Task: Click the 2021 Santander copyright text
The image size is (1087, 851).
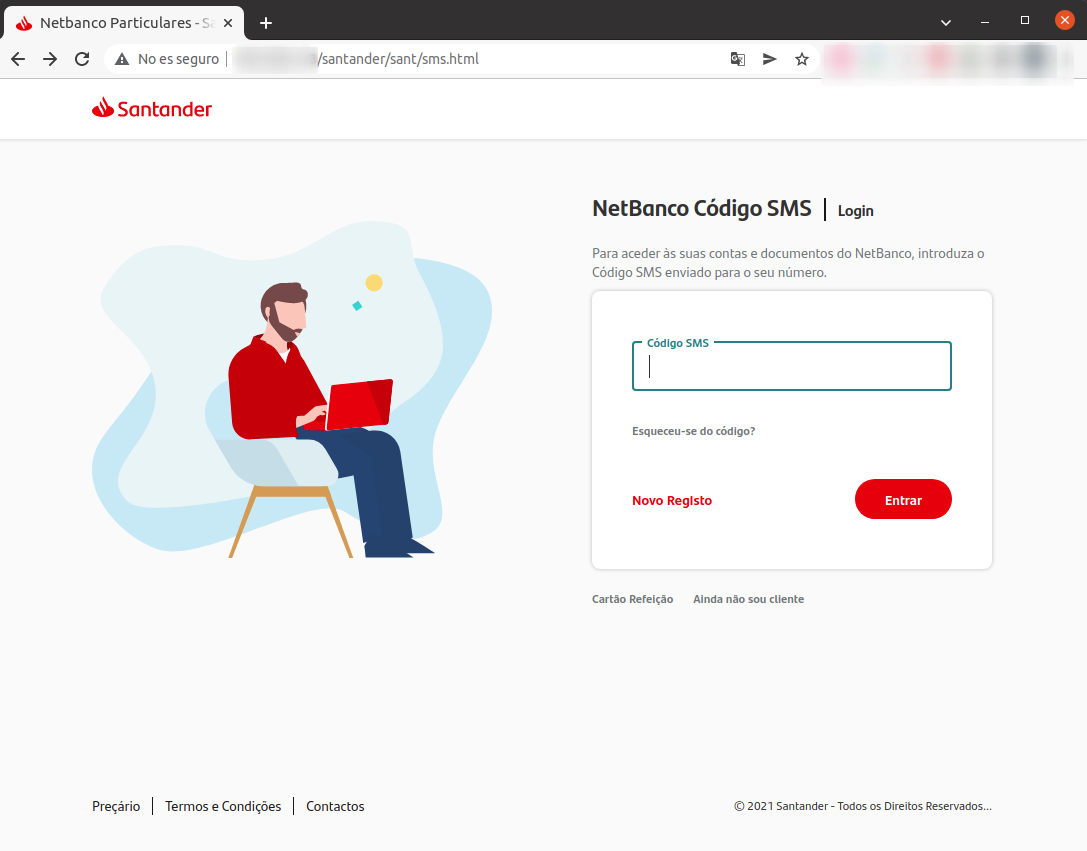Action: (x=863, y=806)
